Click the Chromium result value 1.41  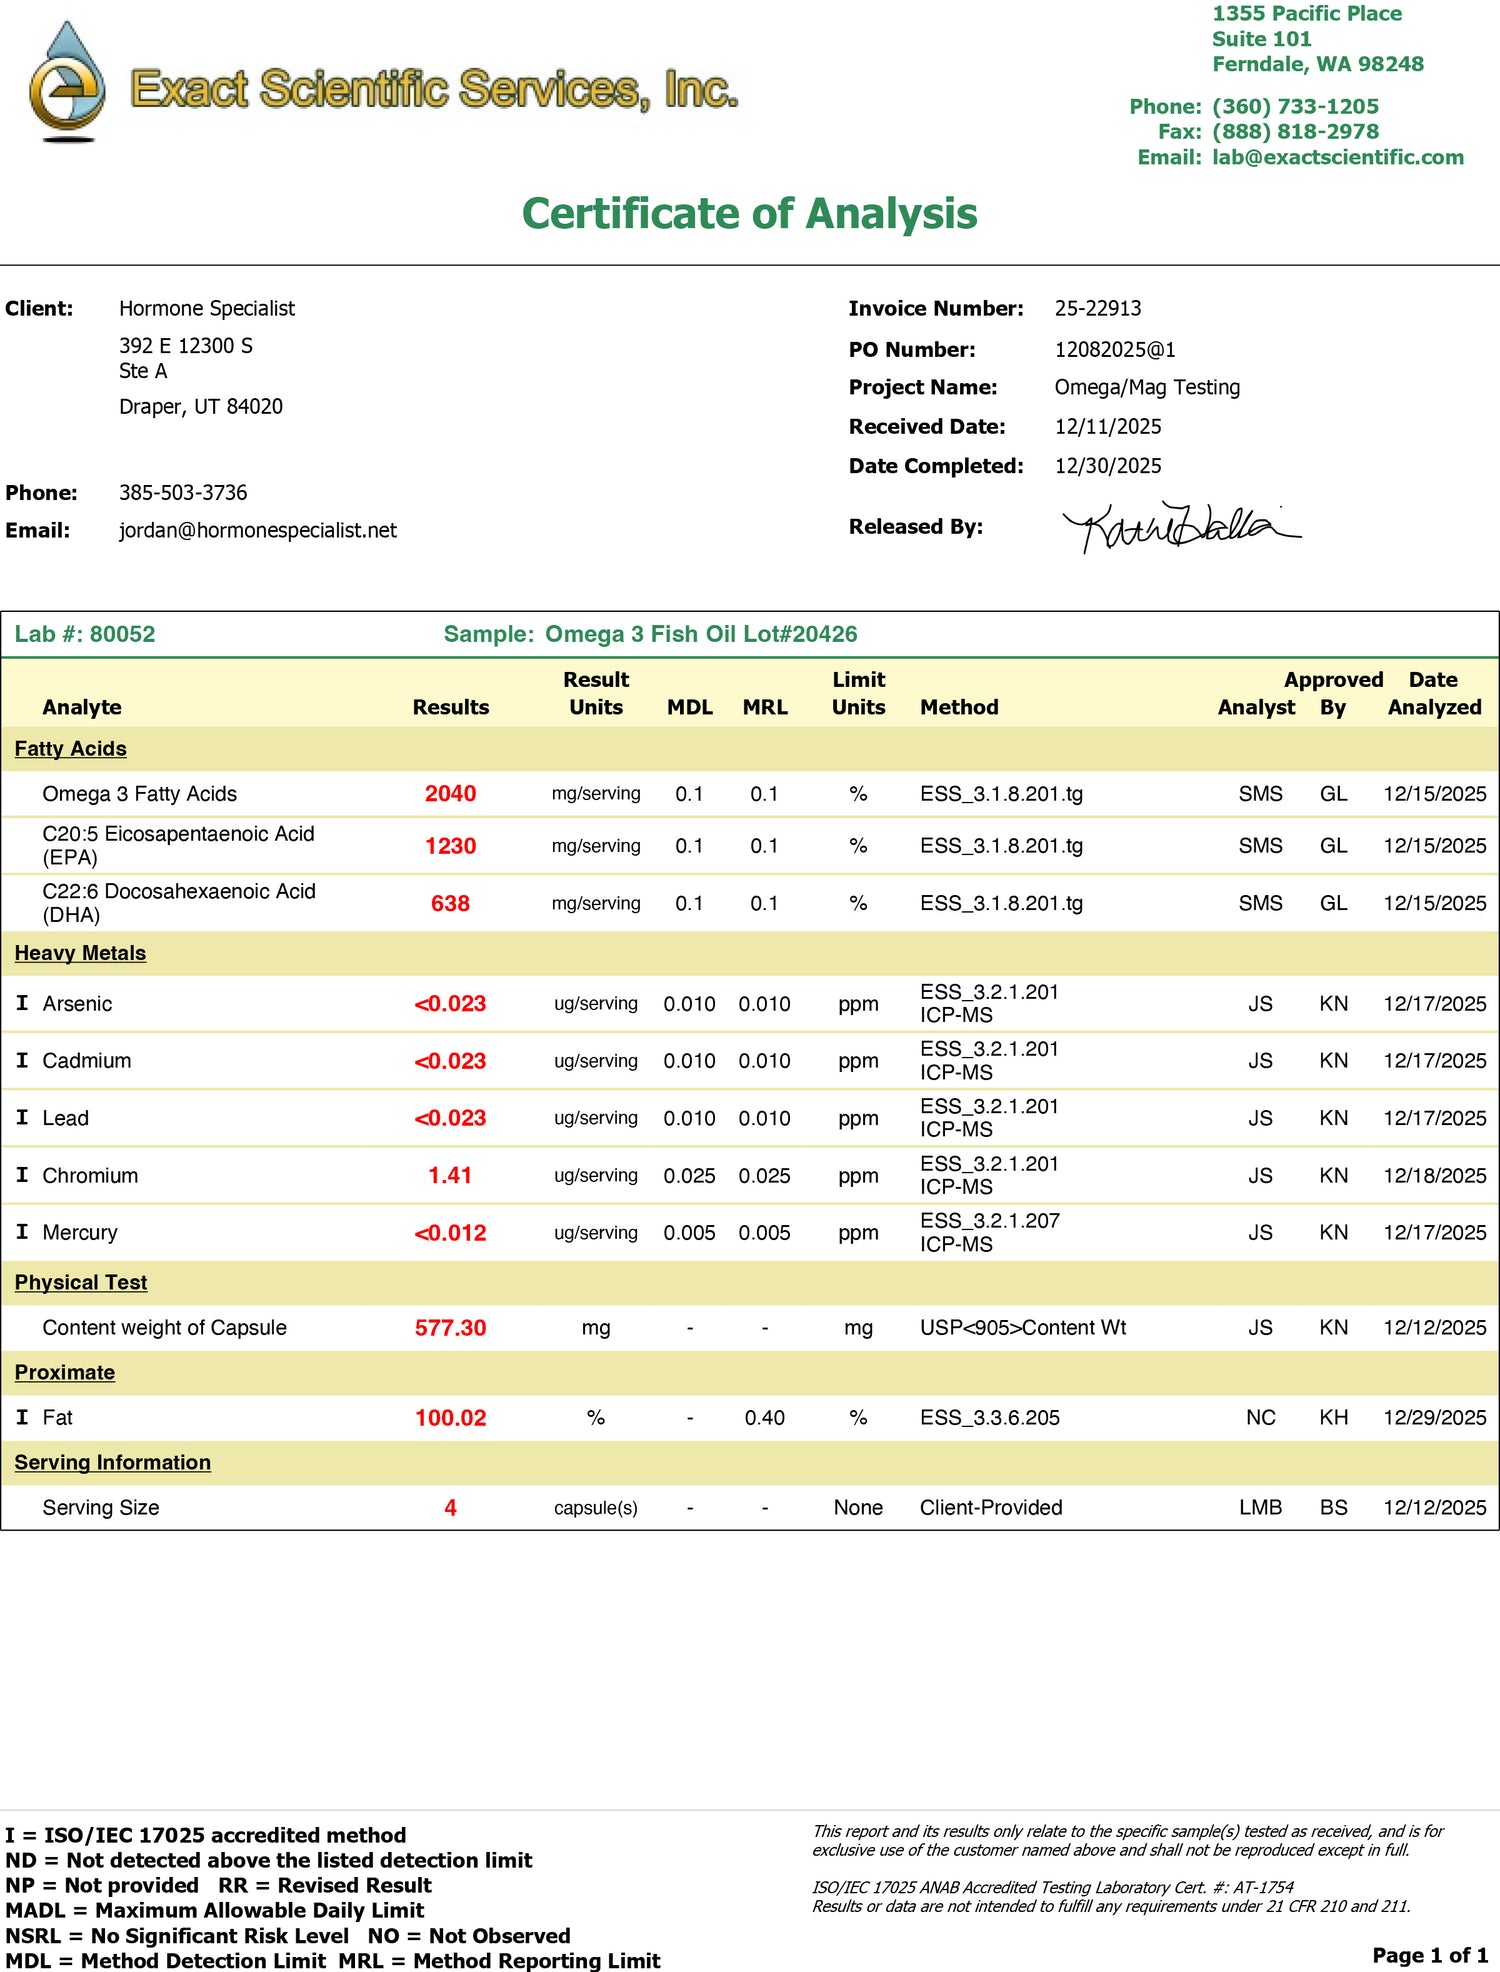click(450, 1175)
